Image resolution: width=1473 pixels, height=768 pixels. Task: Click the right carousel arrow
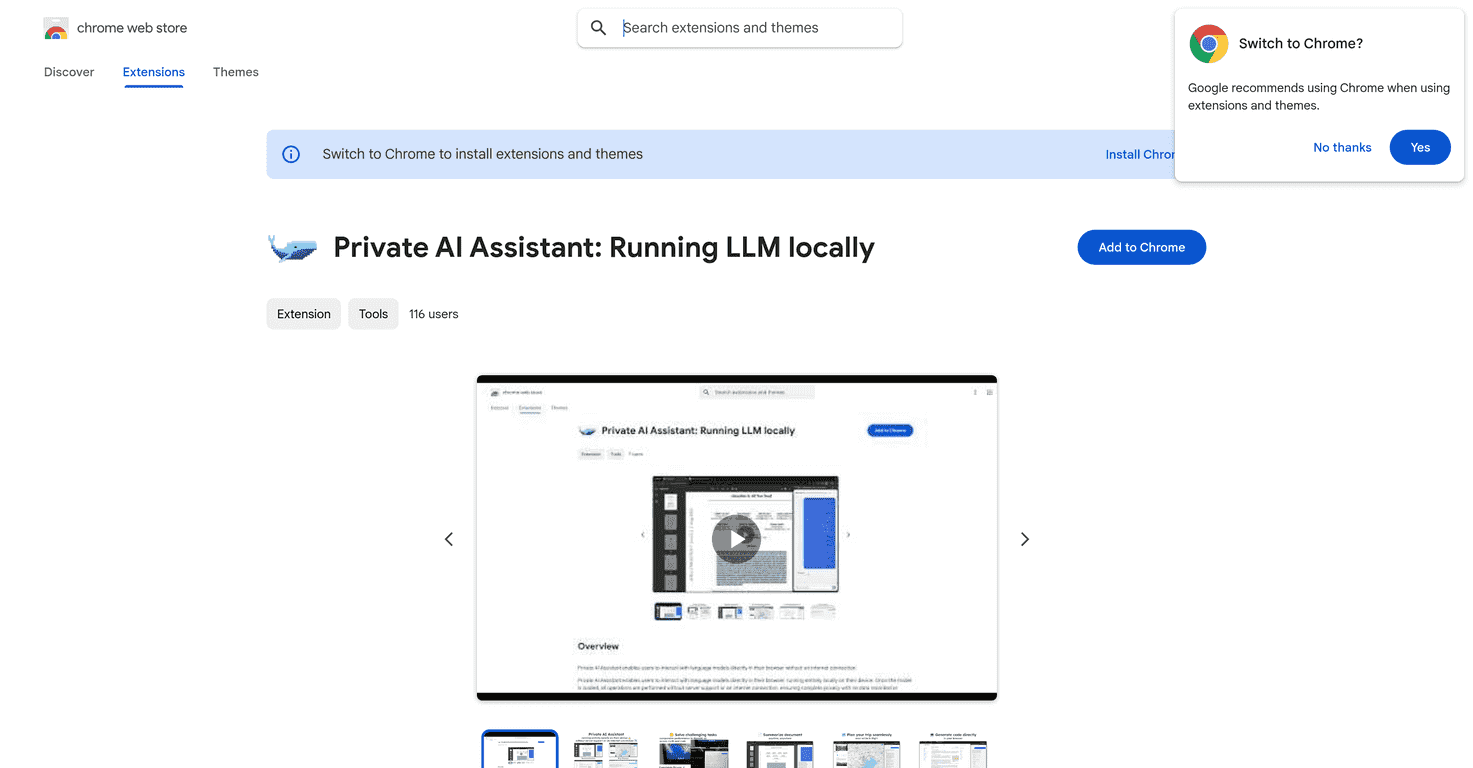1024,538
